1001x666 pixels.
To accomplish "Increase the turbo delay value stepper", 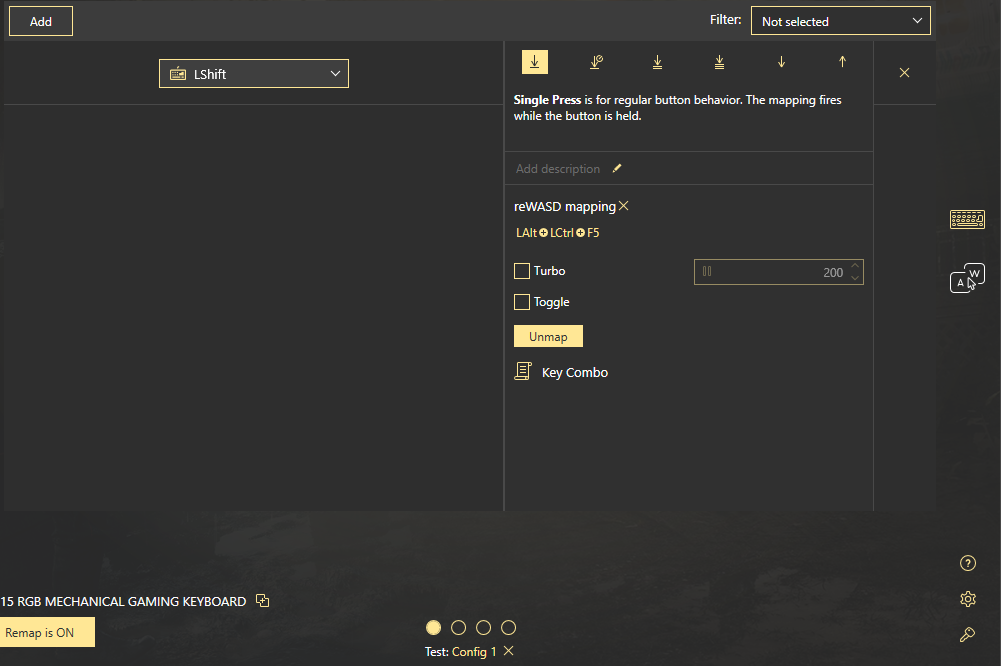I will click(854, 267).
